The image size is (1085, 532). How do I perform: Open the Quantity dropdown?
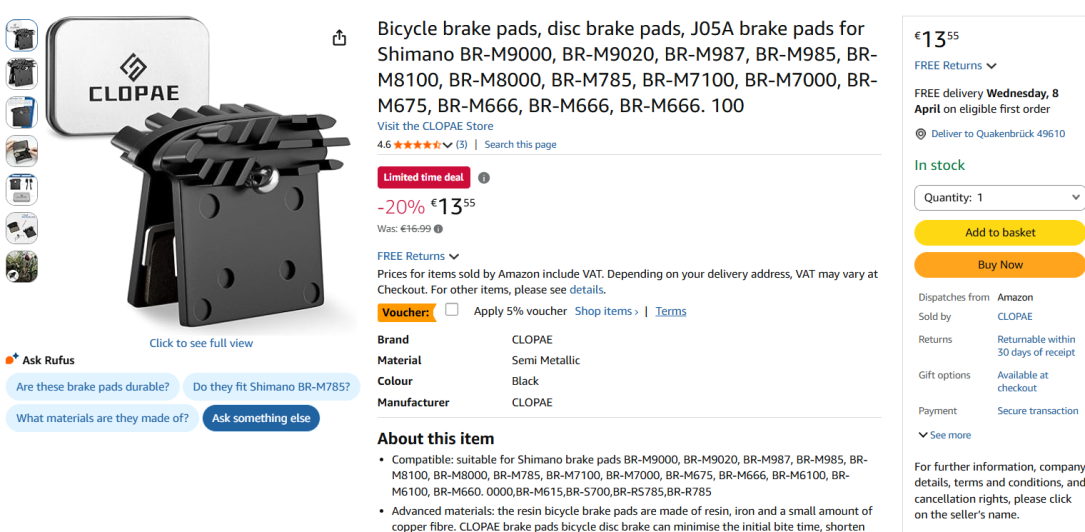[x=999, y=197]
